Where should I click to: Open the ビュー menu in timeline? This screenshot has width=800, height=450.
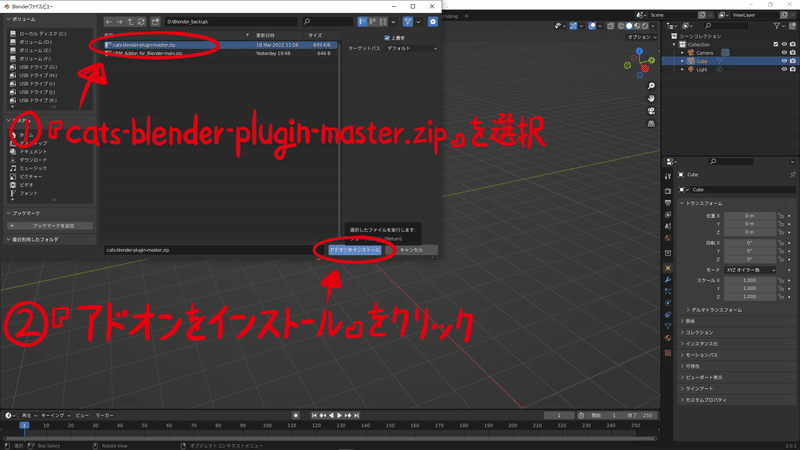point(82,415)
